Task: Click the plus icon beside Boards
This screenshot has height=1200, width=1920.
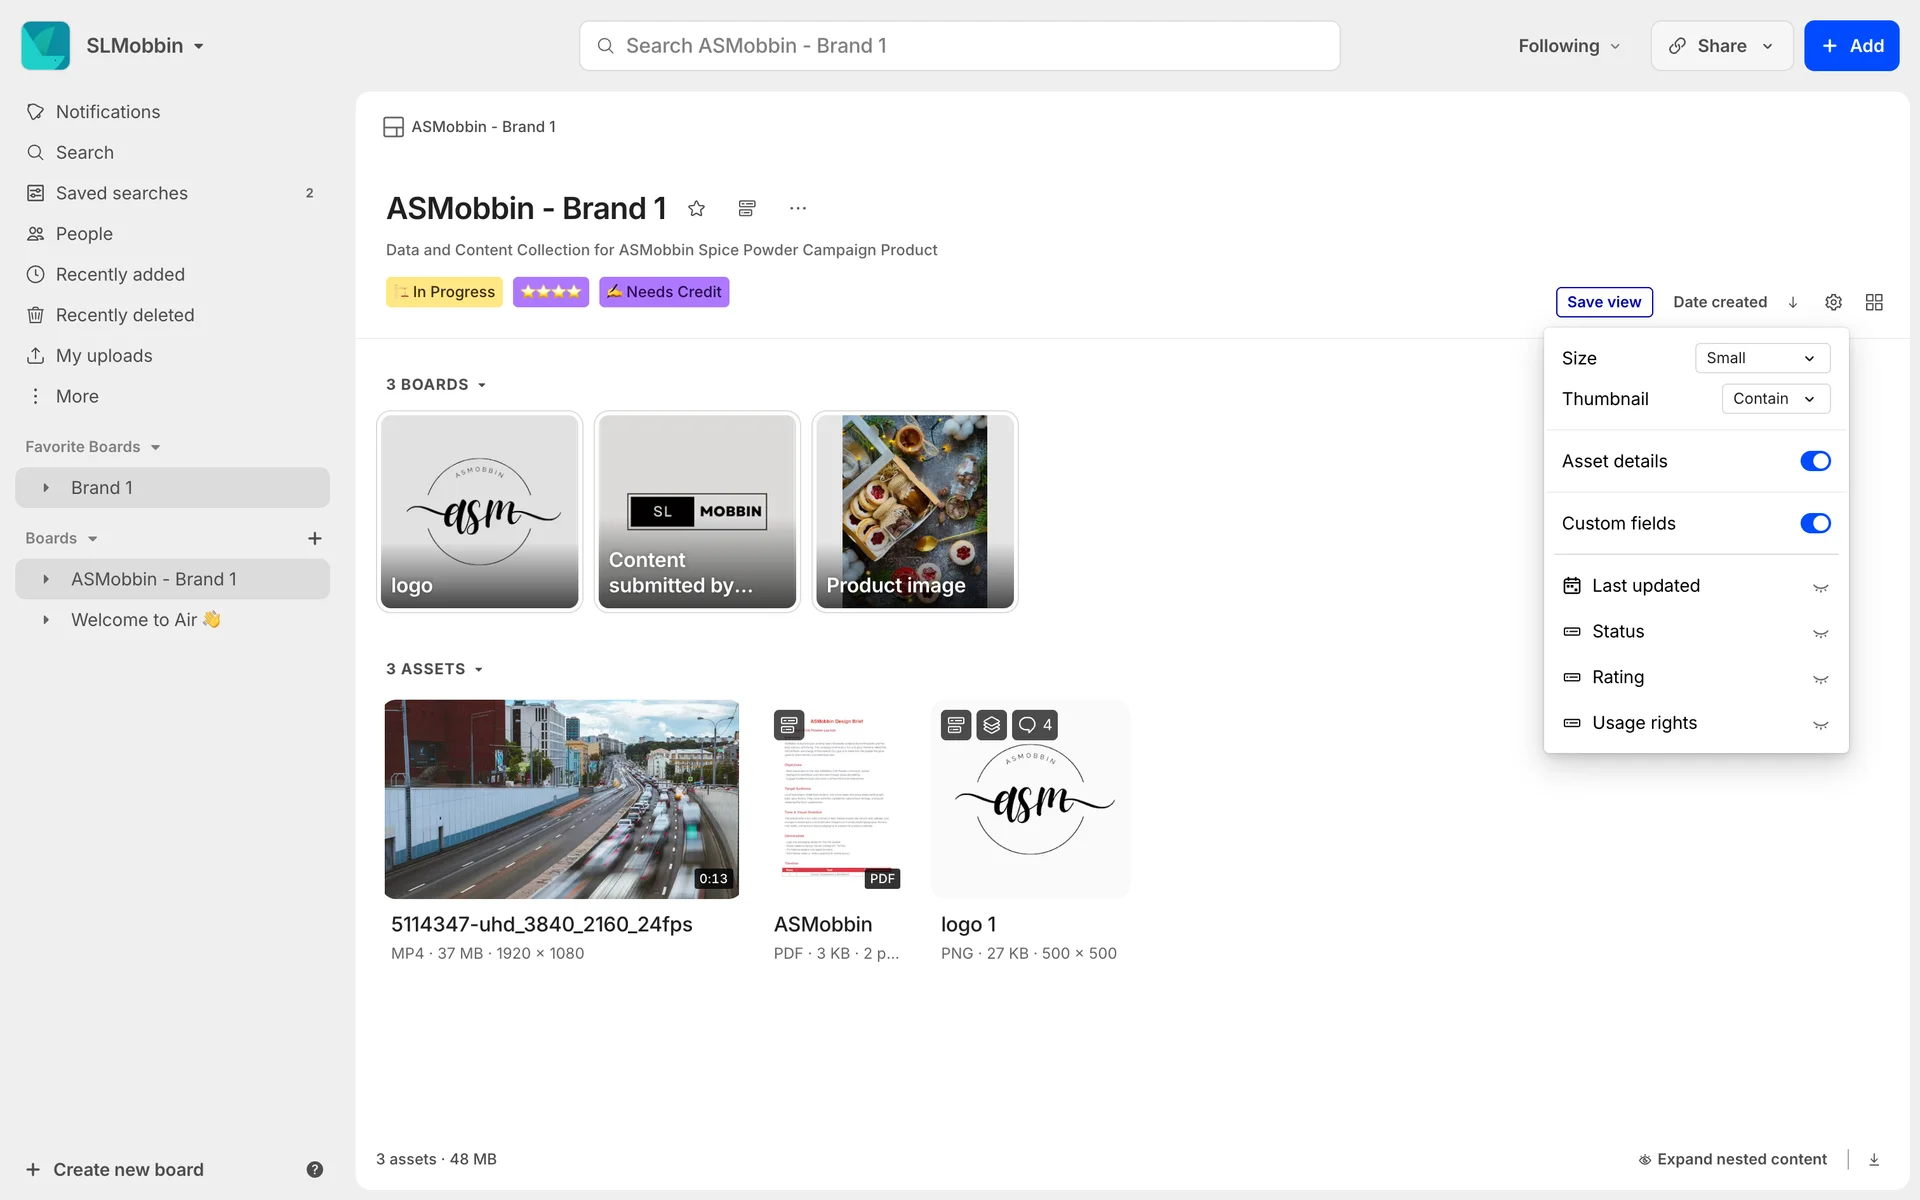Action: pos(314,538)
